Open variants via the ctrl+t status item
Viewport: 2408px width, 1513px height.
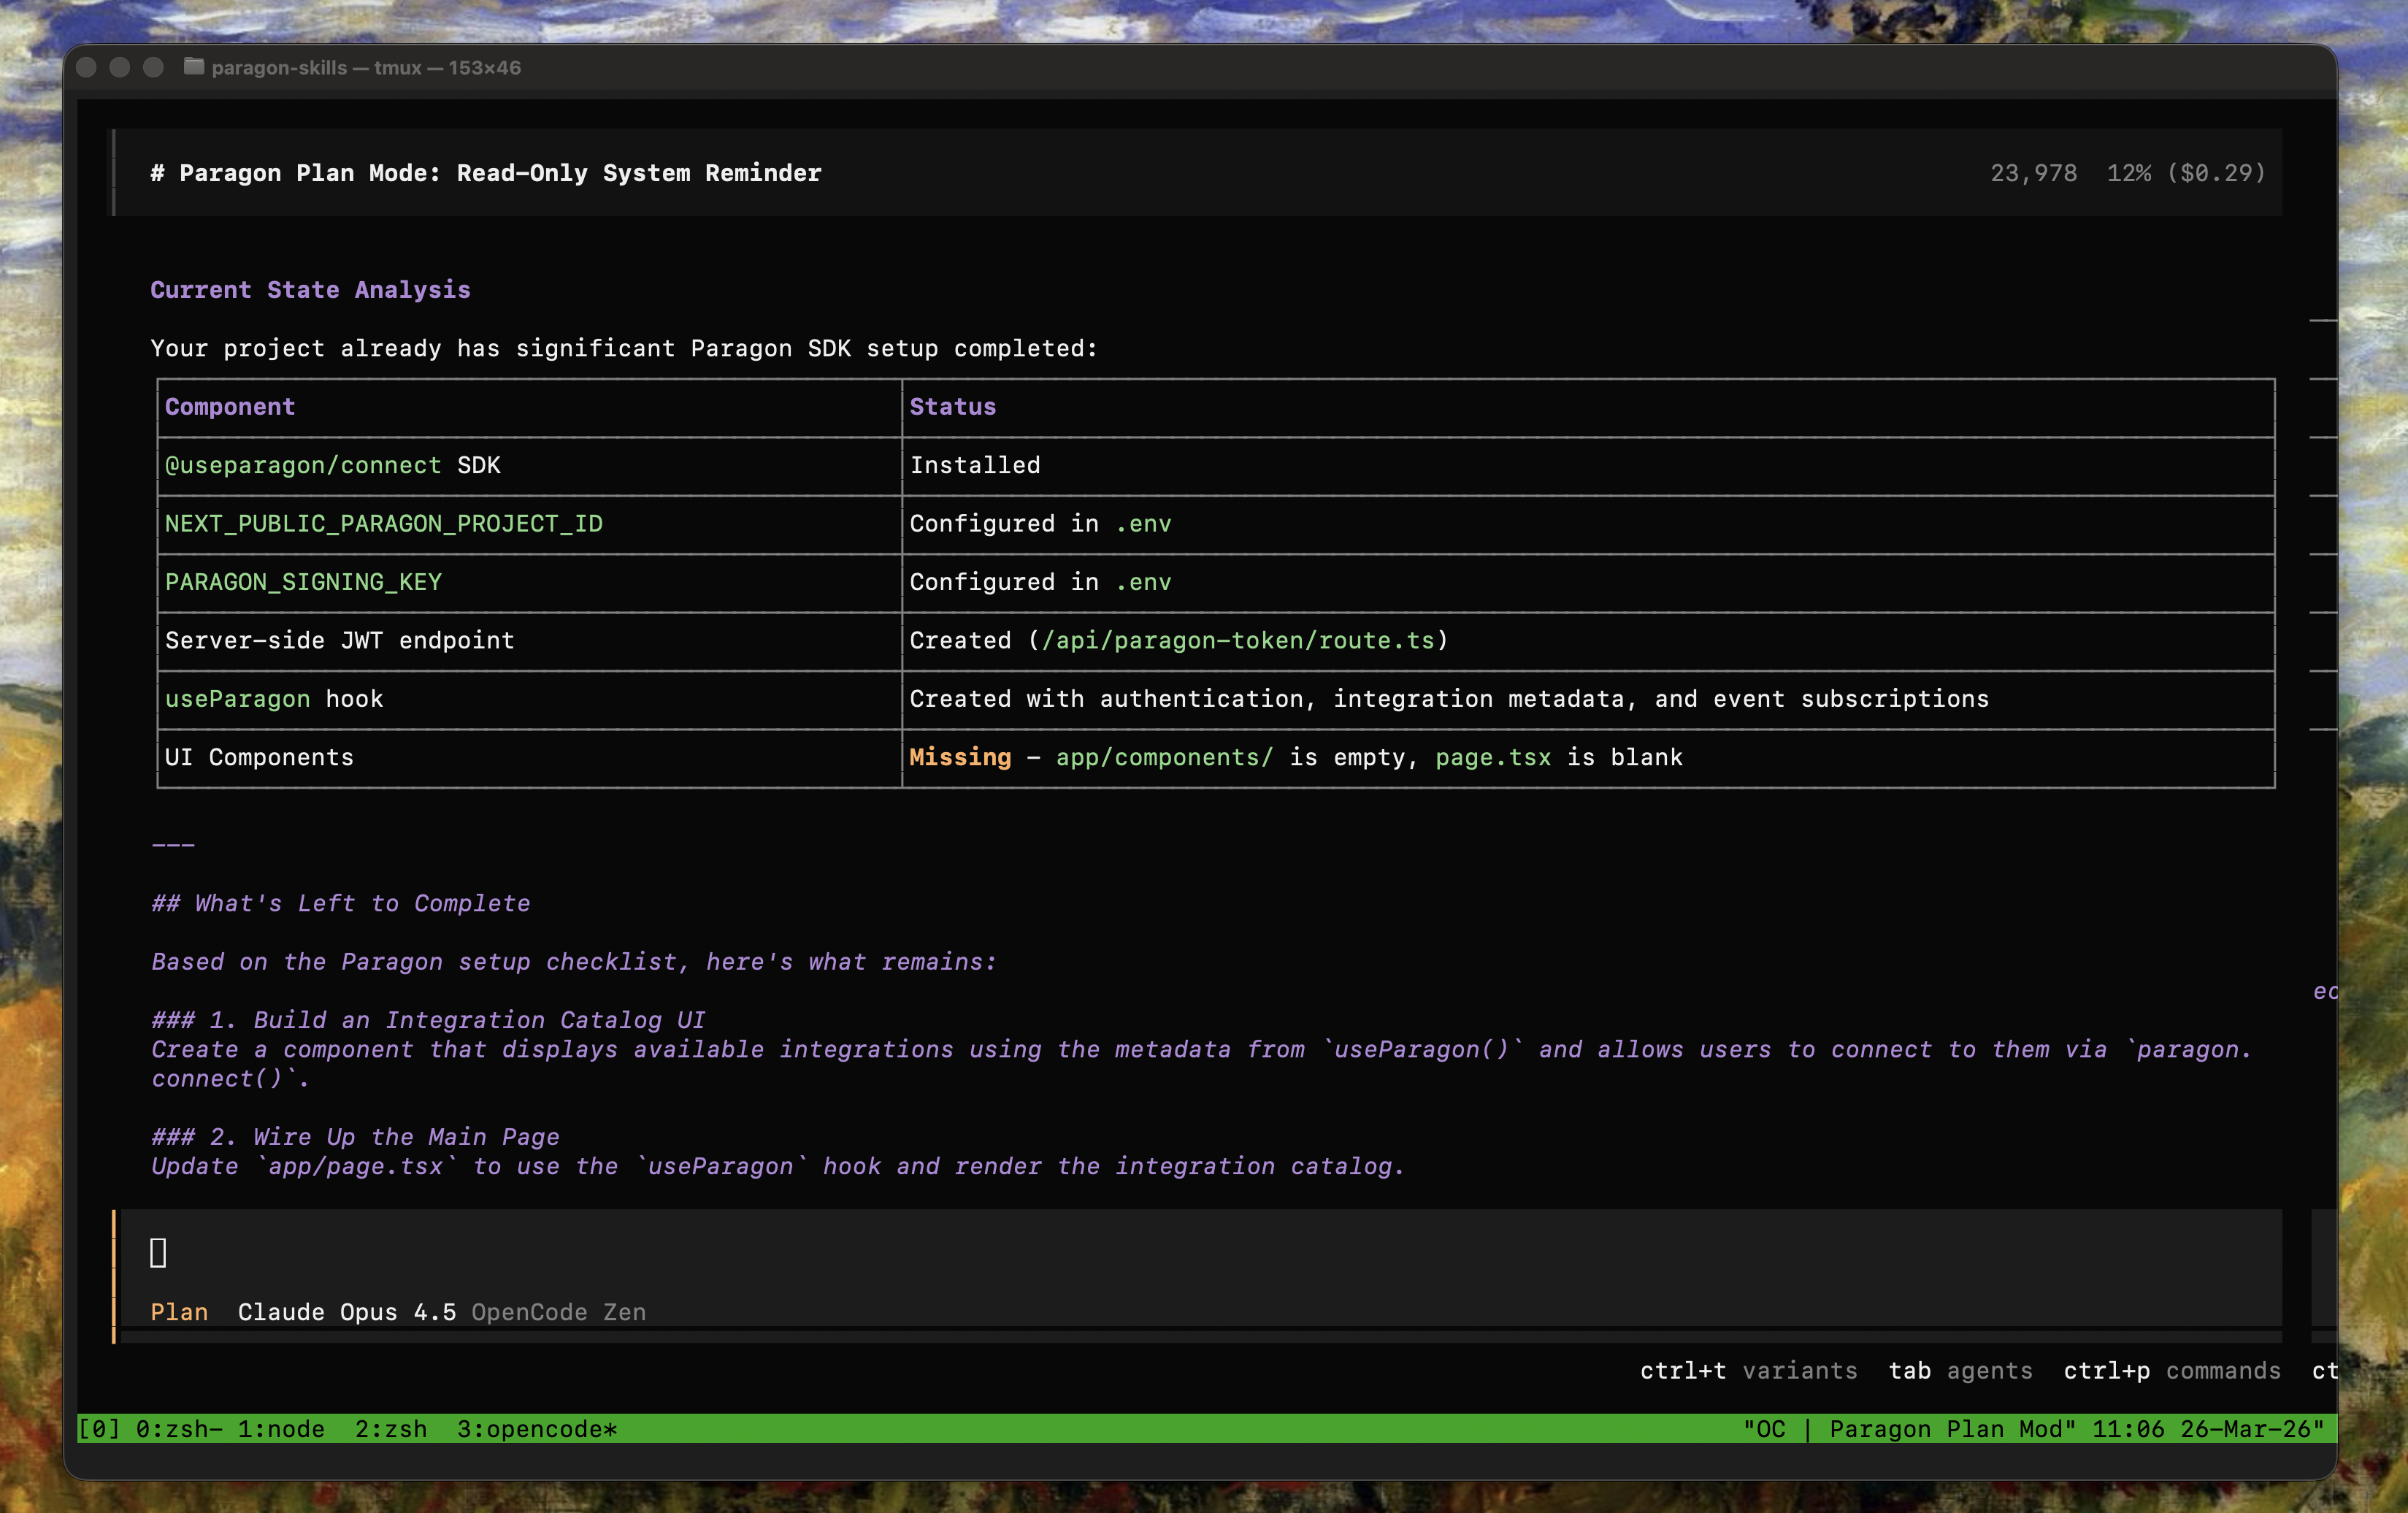(x=1749, y=1371)
